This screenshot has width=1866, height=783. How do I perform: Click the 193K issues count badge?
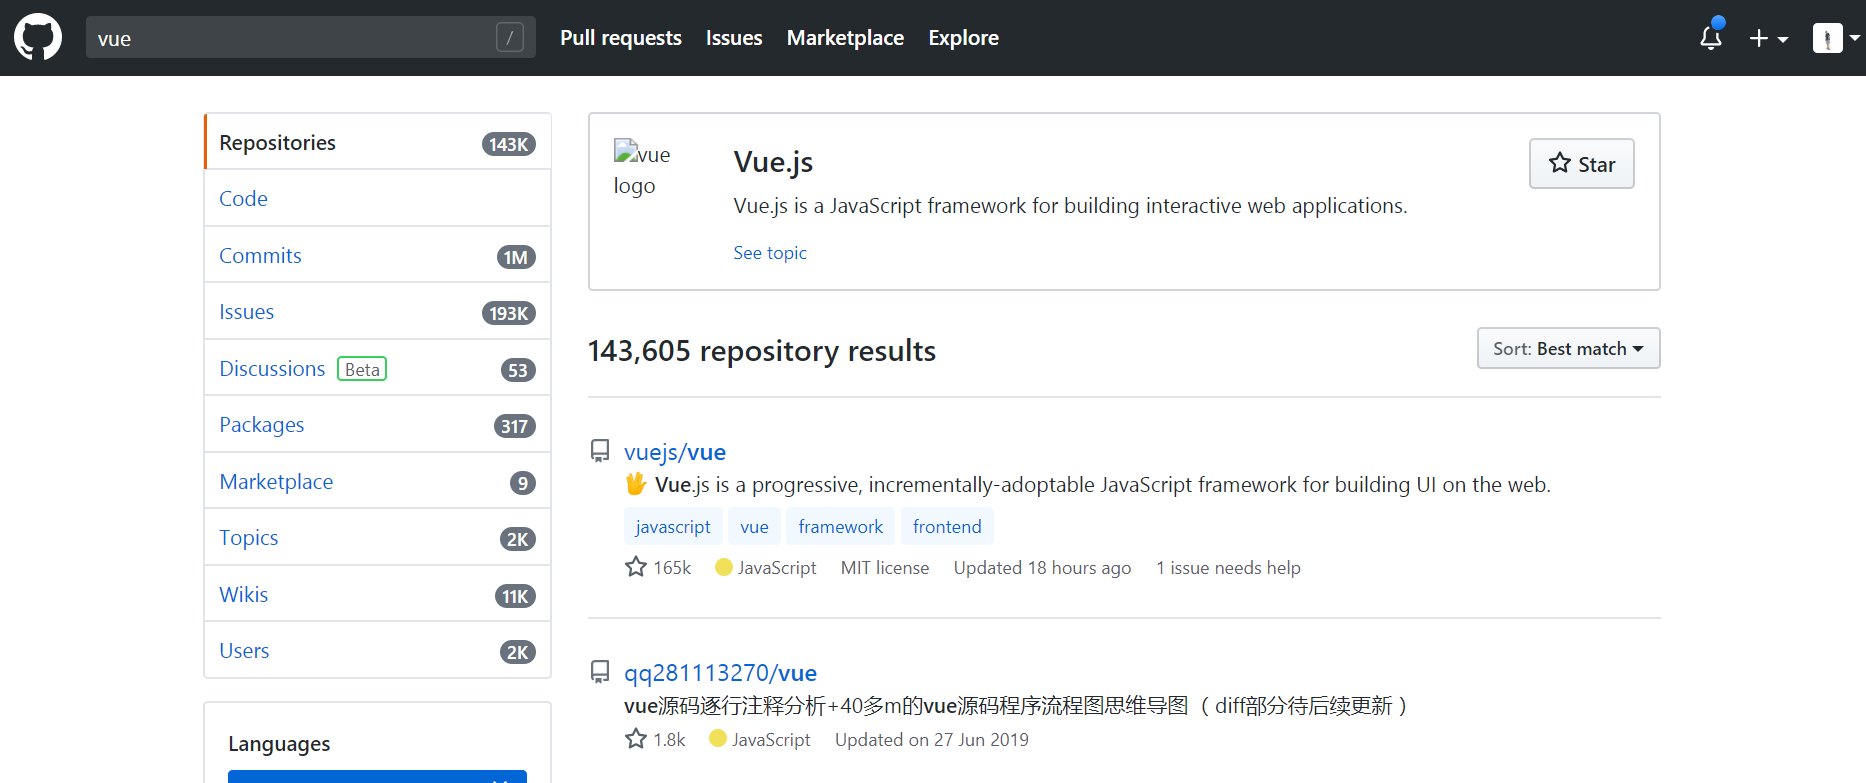tap(509, 313)
